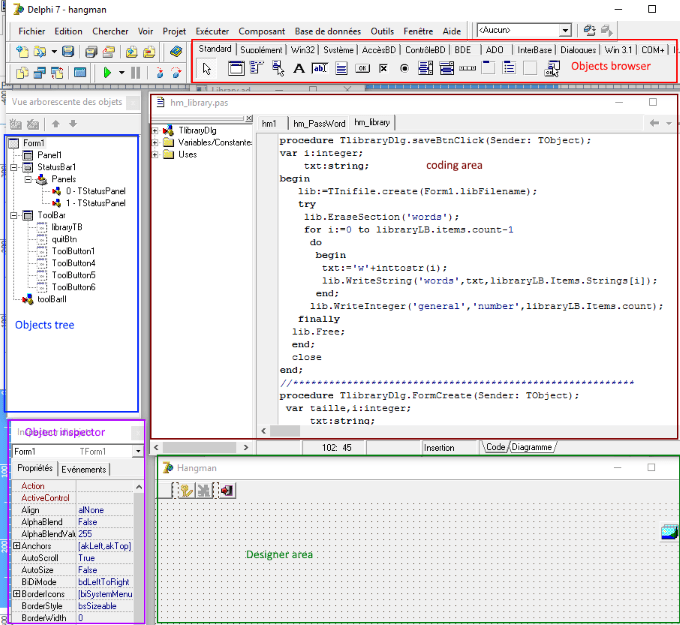Select the CheckBox component in palette

tap(384, 69)
